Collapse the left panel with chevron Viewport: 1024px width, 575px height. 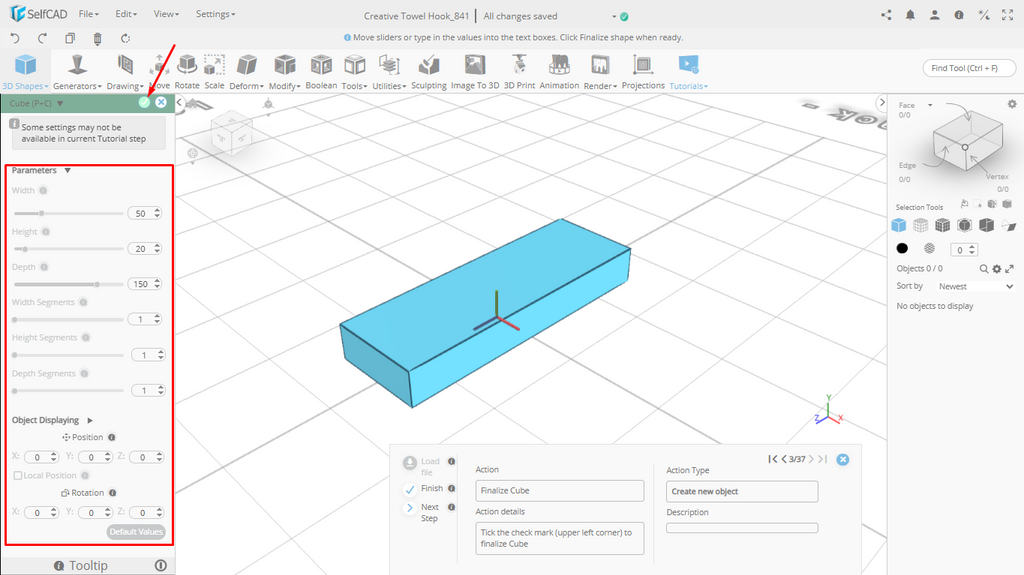180,103
